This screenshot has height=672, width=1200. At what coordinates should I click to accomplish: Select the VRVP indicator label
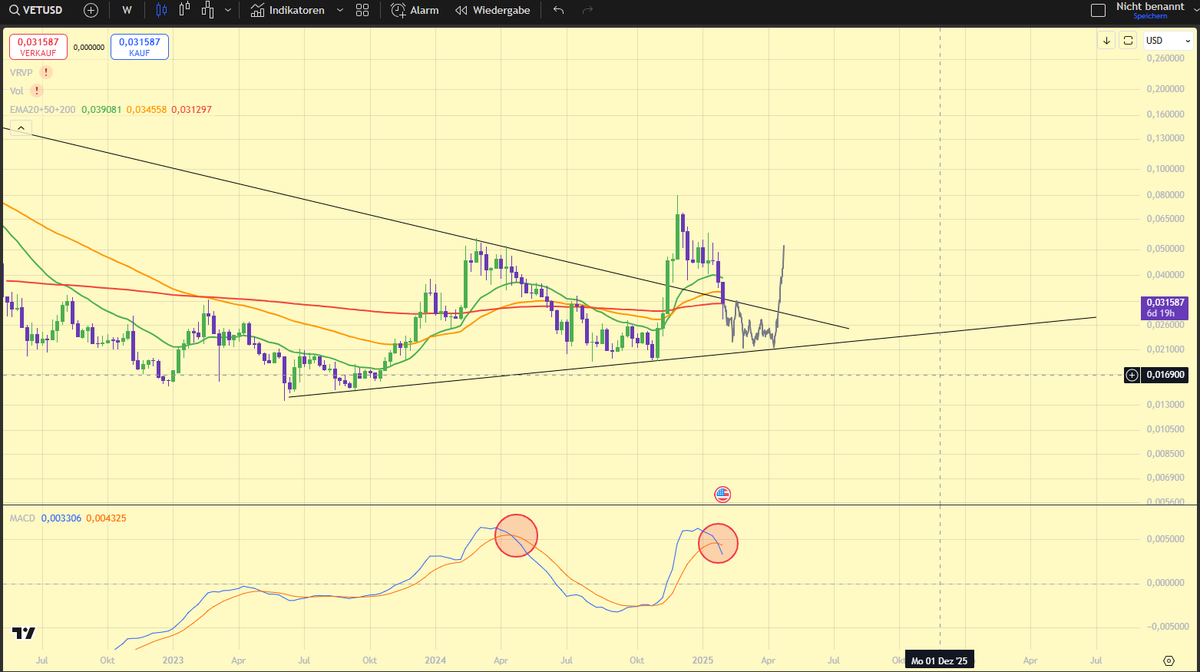click(22, 73)
